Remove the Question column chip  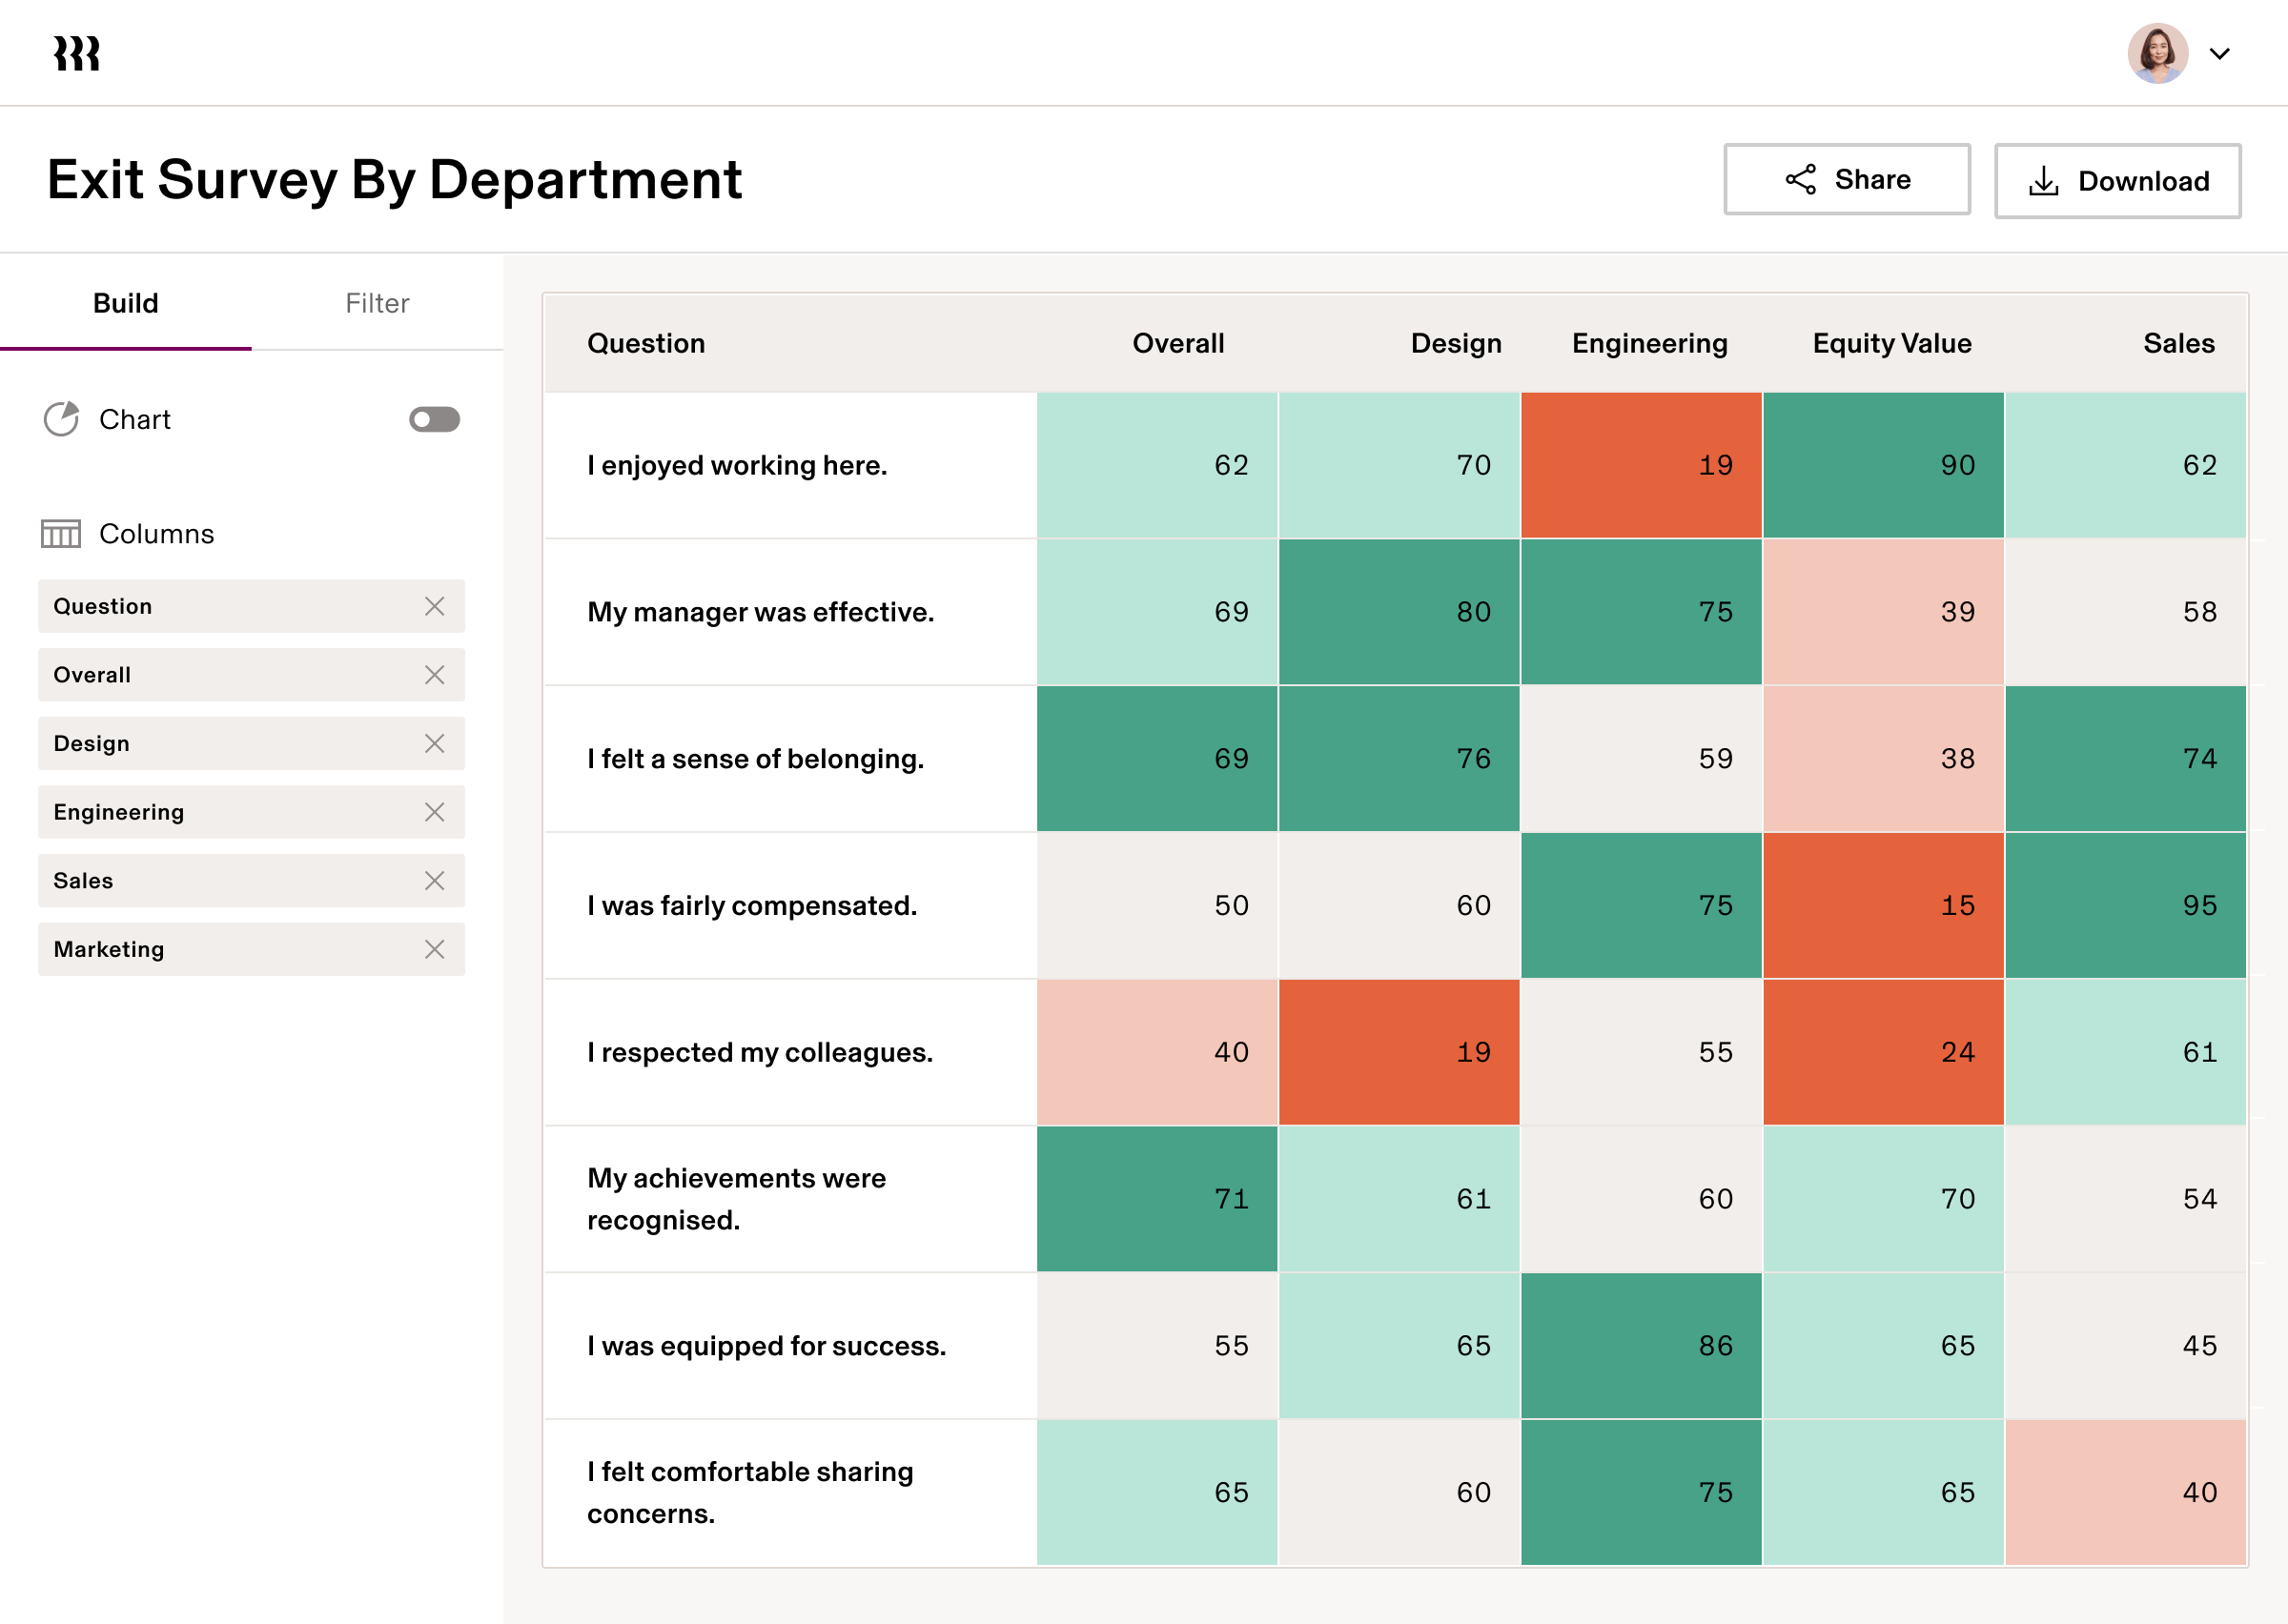435,606
